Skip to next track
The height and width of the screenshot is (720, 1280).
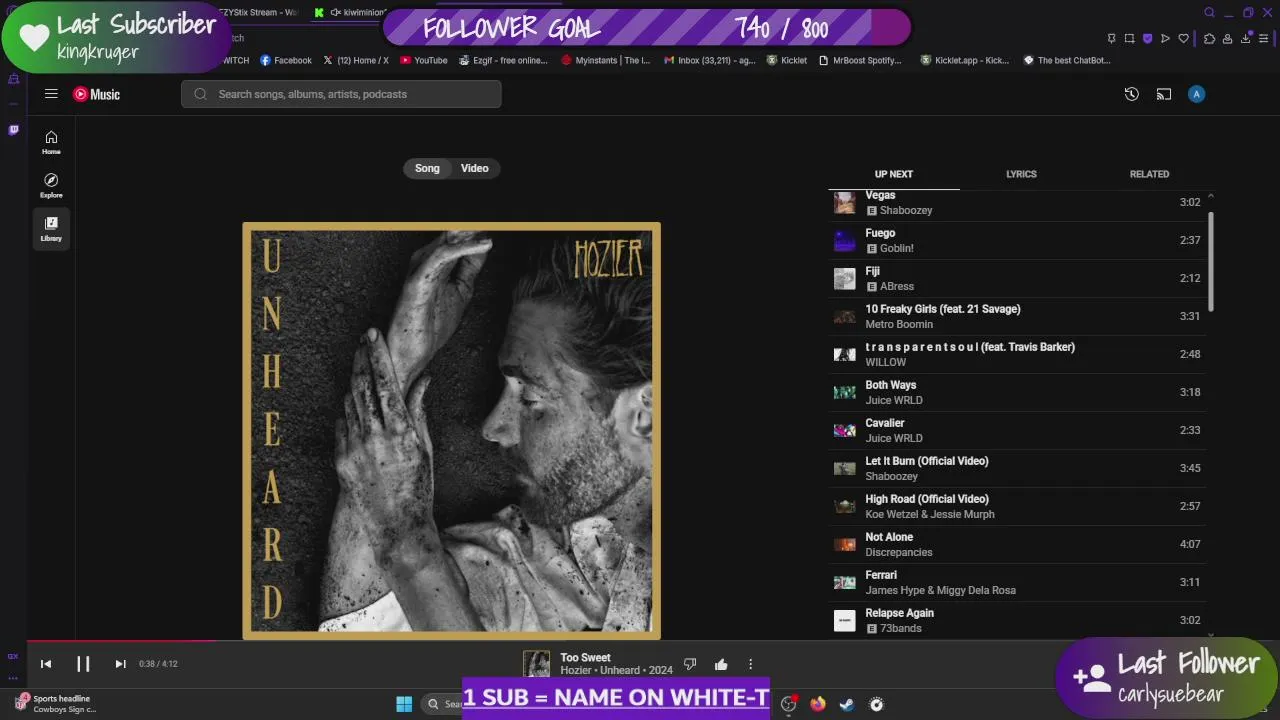tap(120, 664)
